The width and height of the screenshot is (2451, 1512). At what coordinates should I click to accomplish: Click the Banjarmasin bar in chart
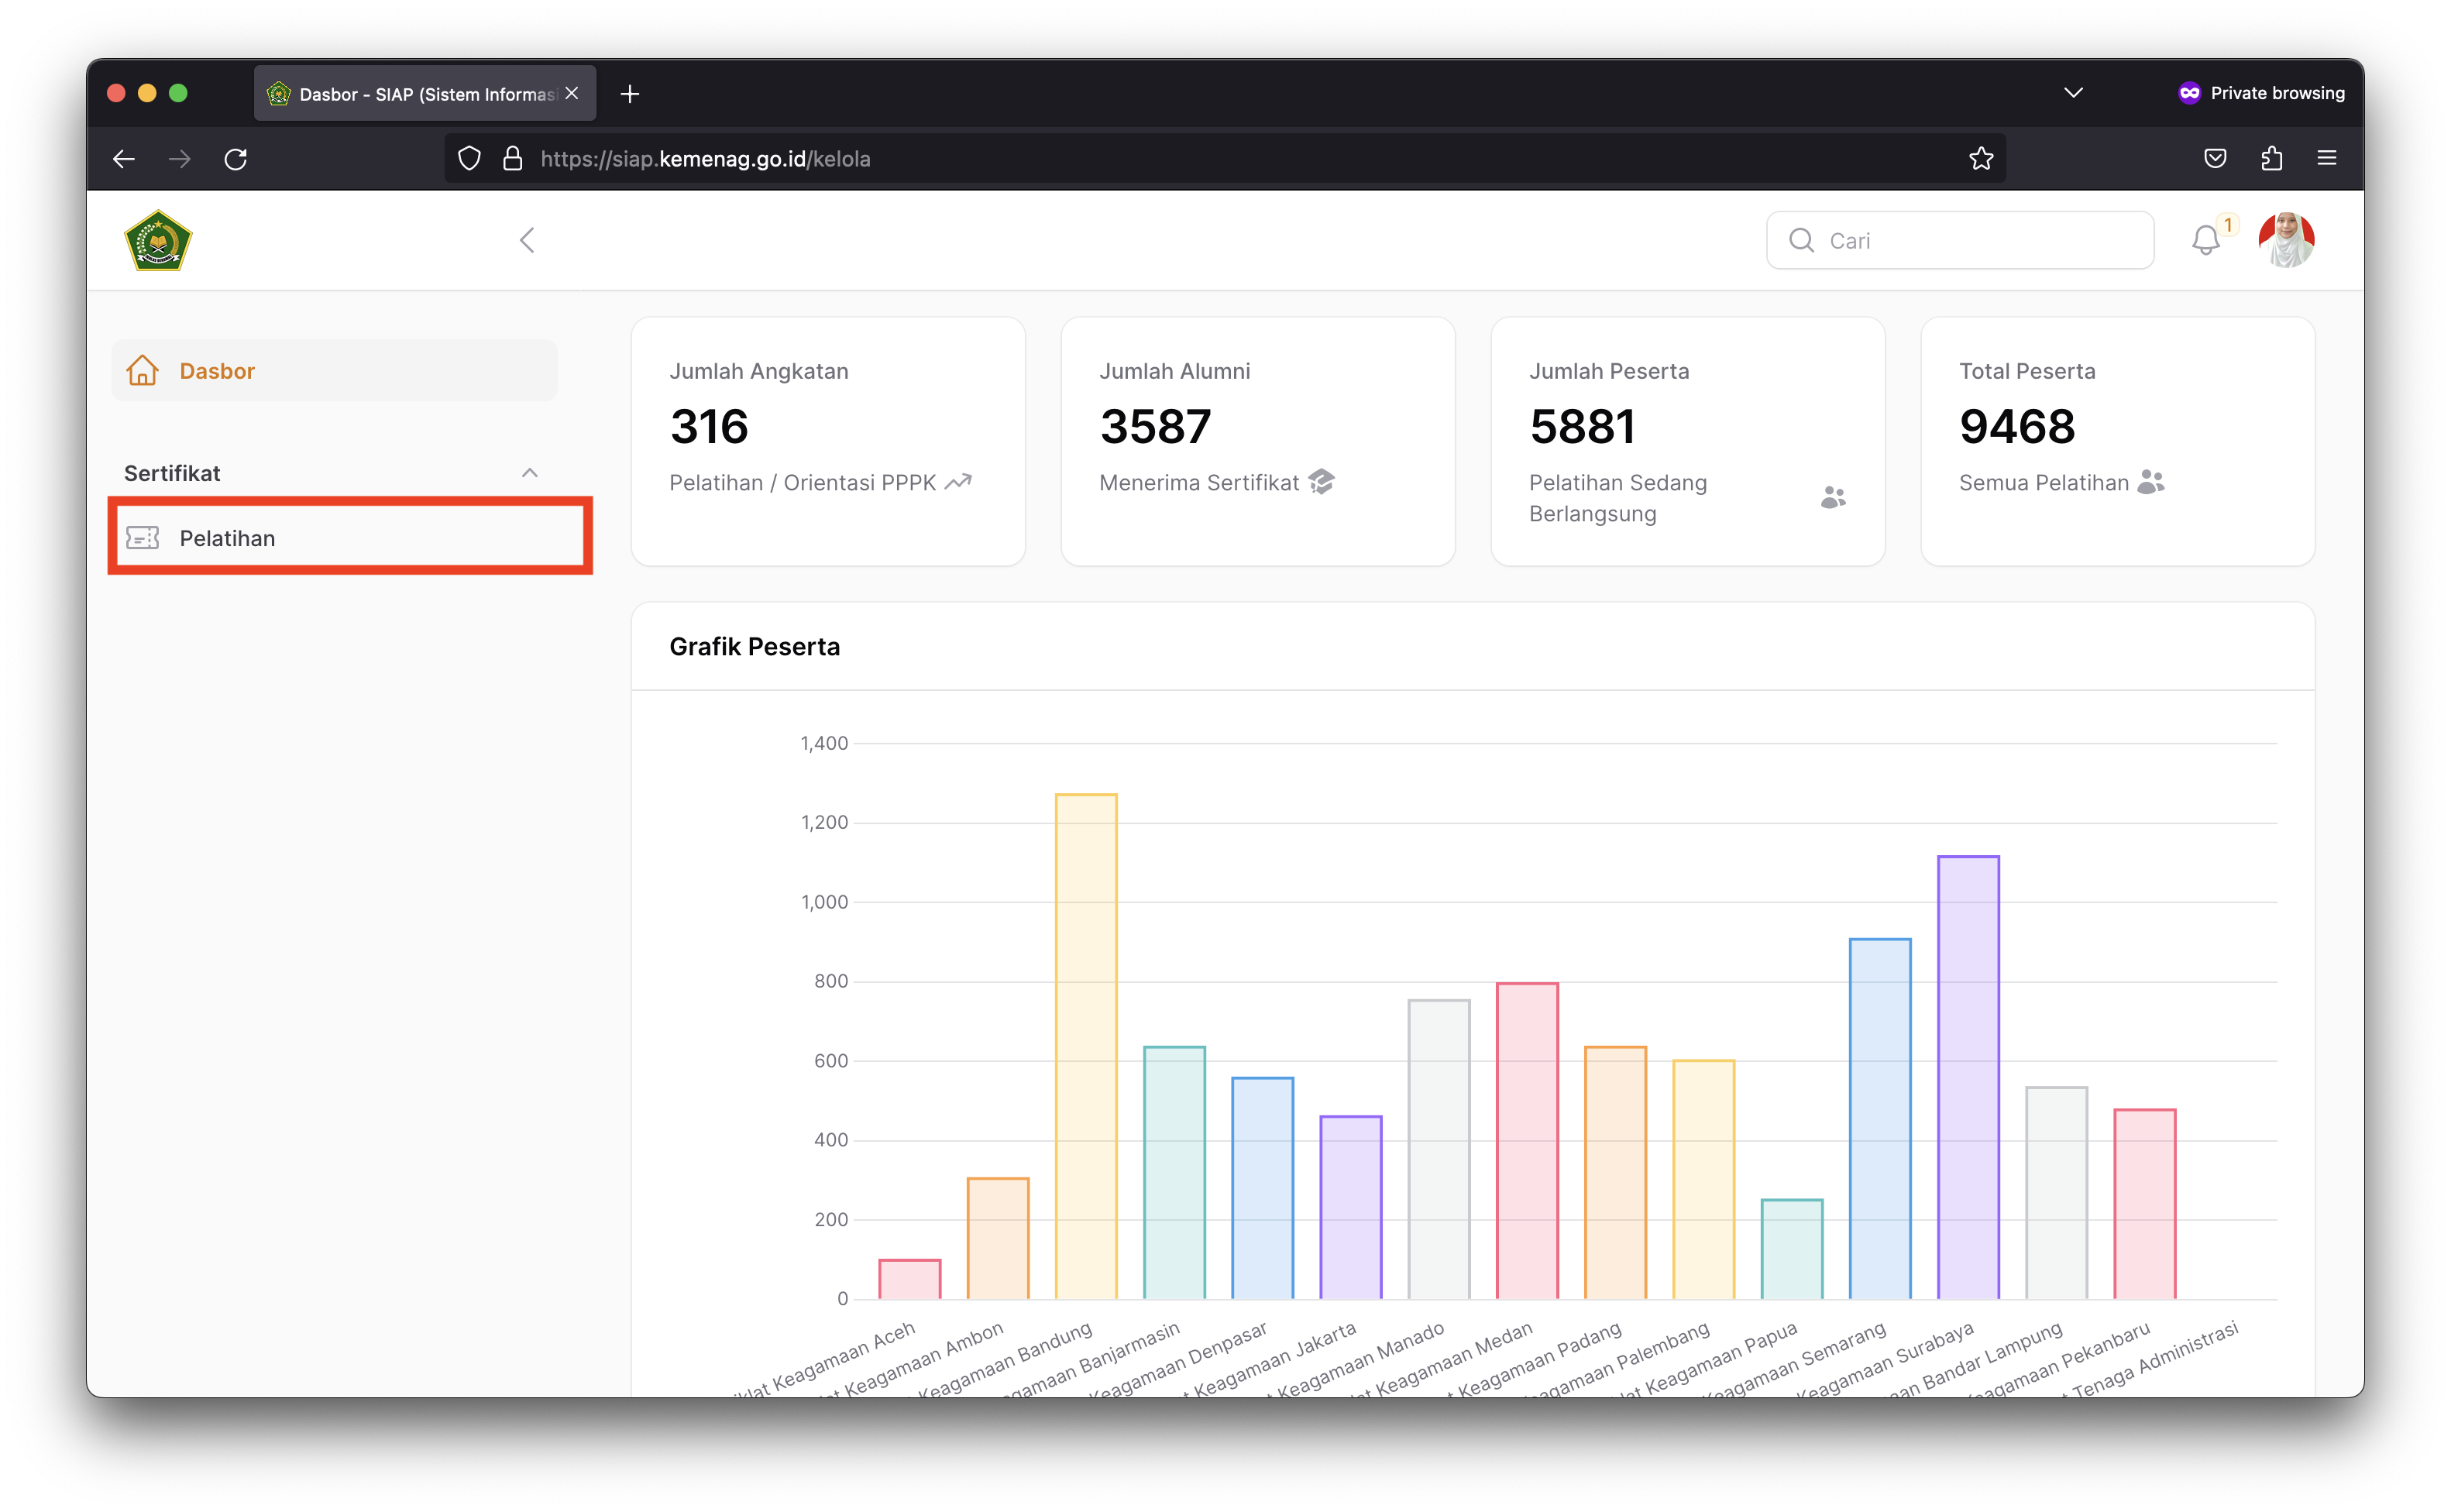coord(1174,1172)
